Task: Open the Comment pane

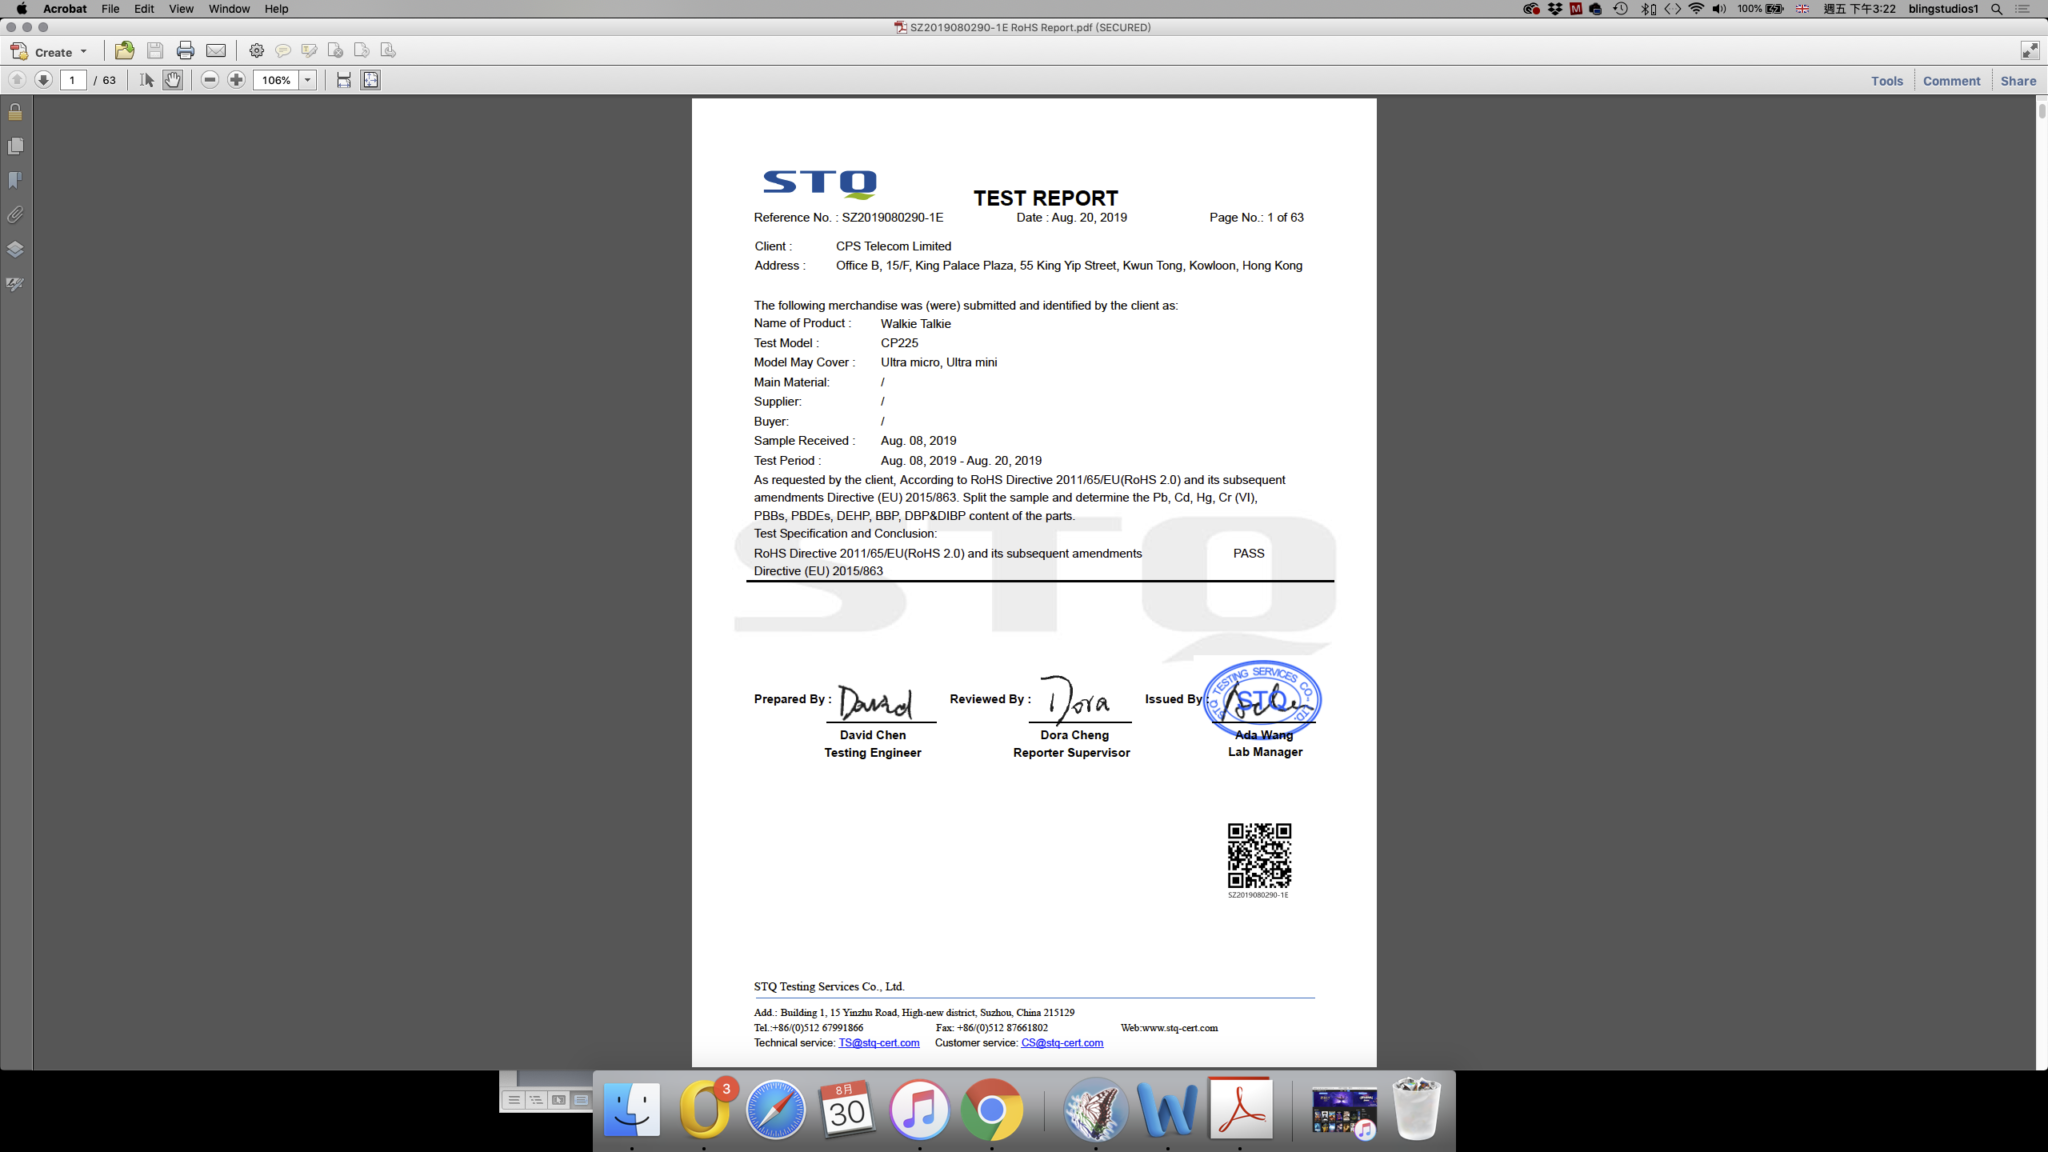Action: click(x=1950, y=81)
